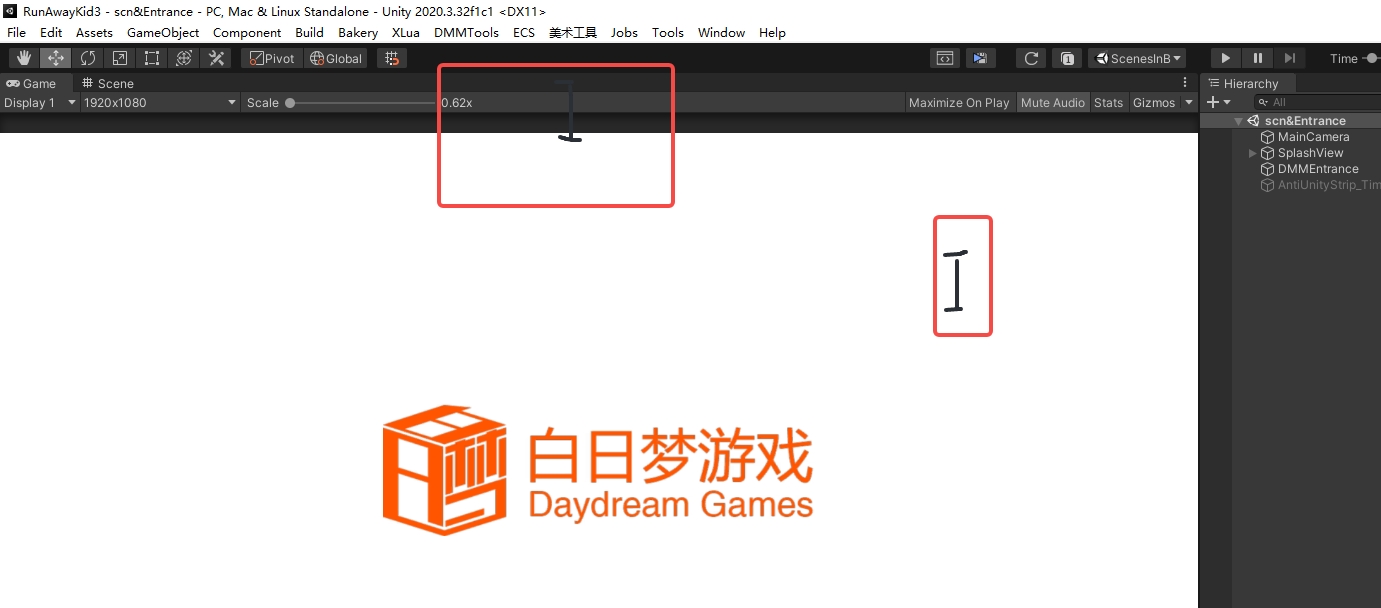1381x608 pixels.
Task: Select the Hierarchy tab
Action: (x=1248, y=83)
